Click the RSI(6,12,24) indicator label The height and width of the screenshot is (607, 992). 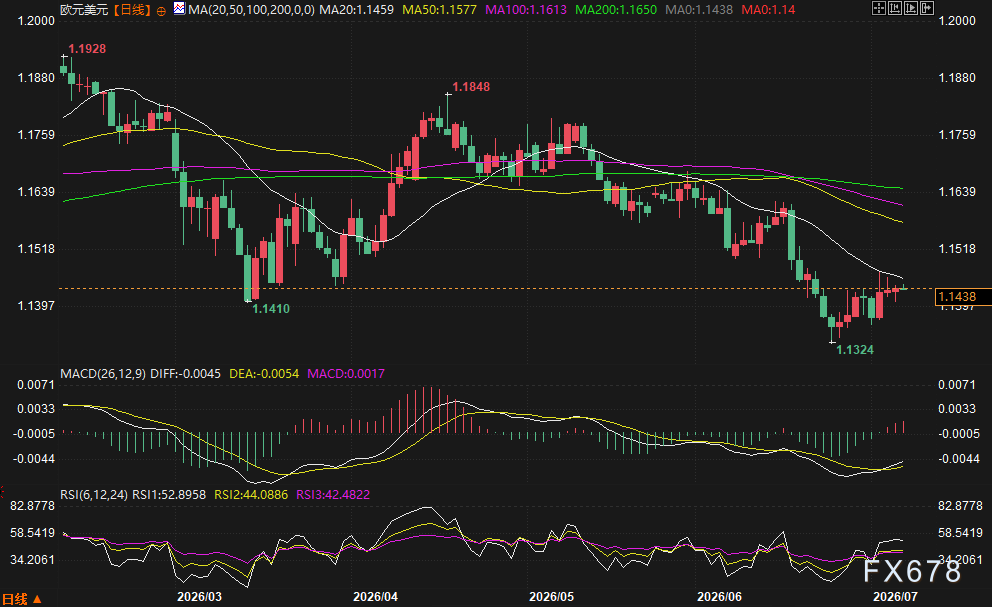coord(94,494)
